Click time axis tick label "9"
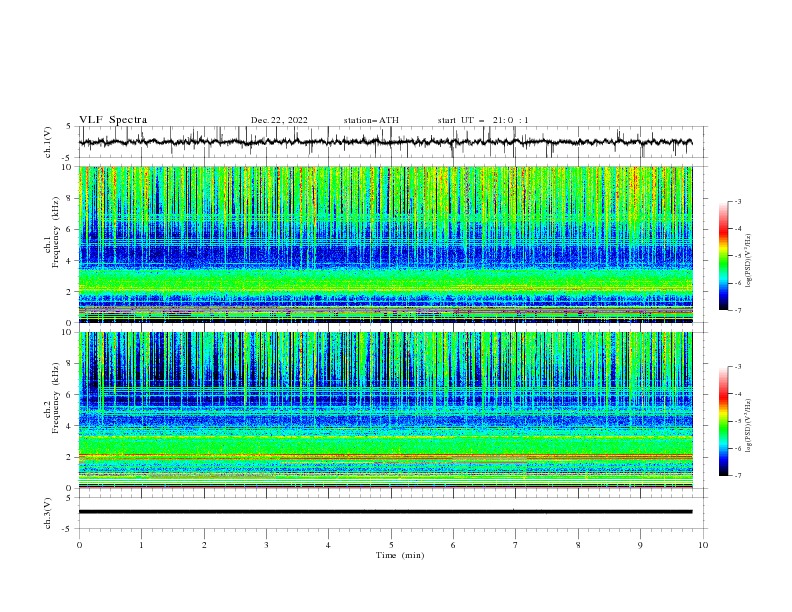792x612 pixels. click(640, 545)
